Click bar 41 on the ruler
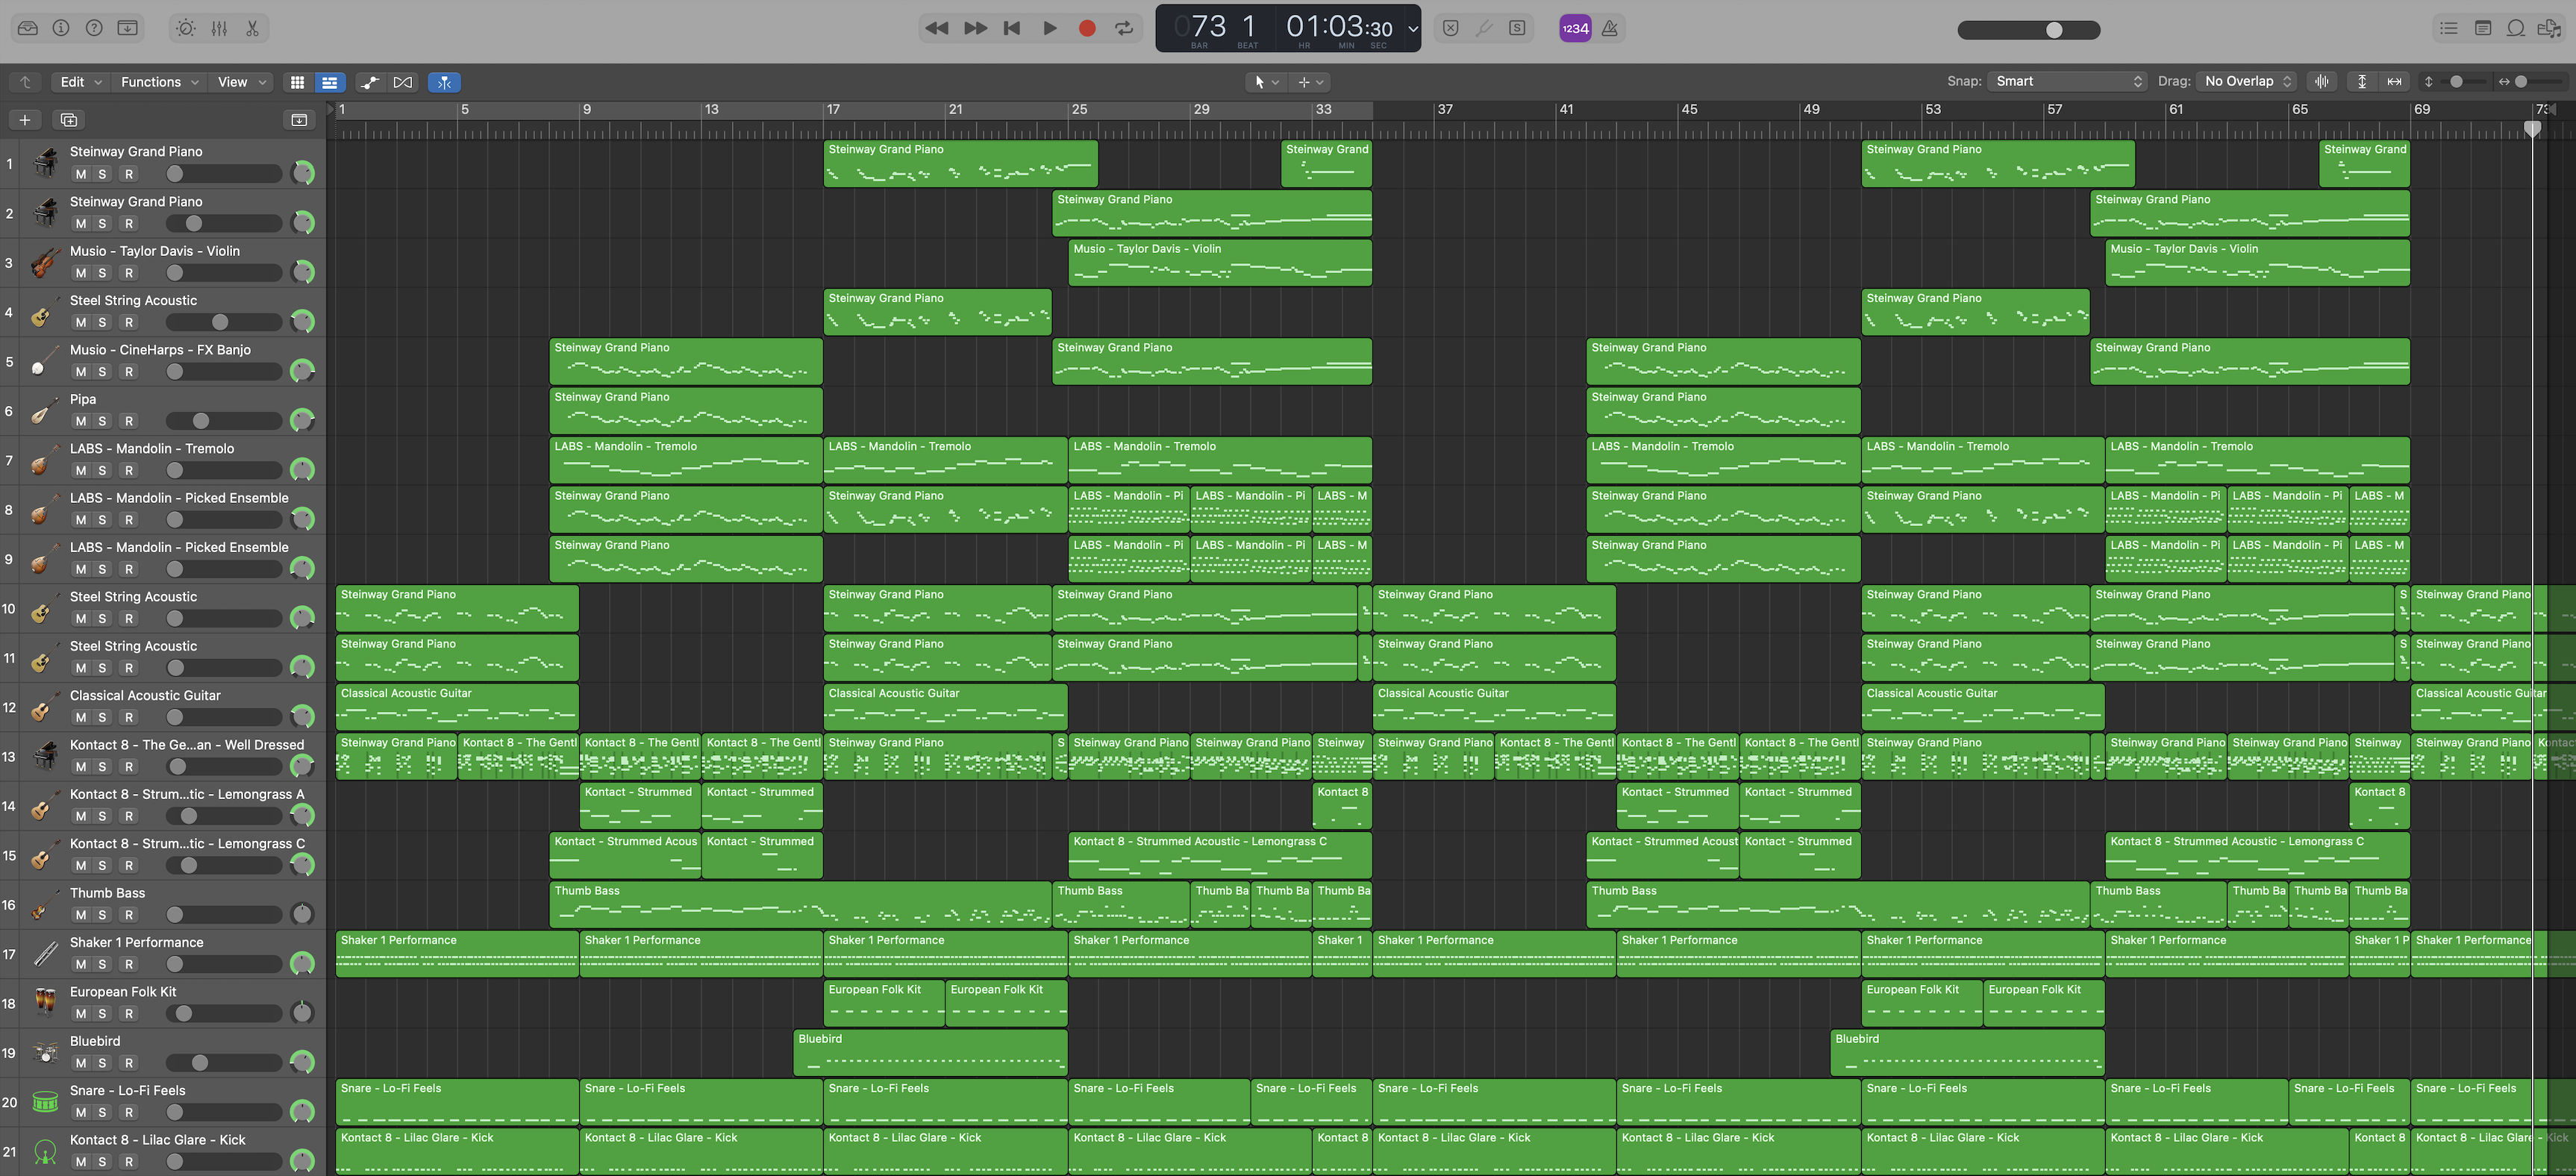Image resolution: width=2576 pixels, height=1176 pixels. 1566,109
